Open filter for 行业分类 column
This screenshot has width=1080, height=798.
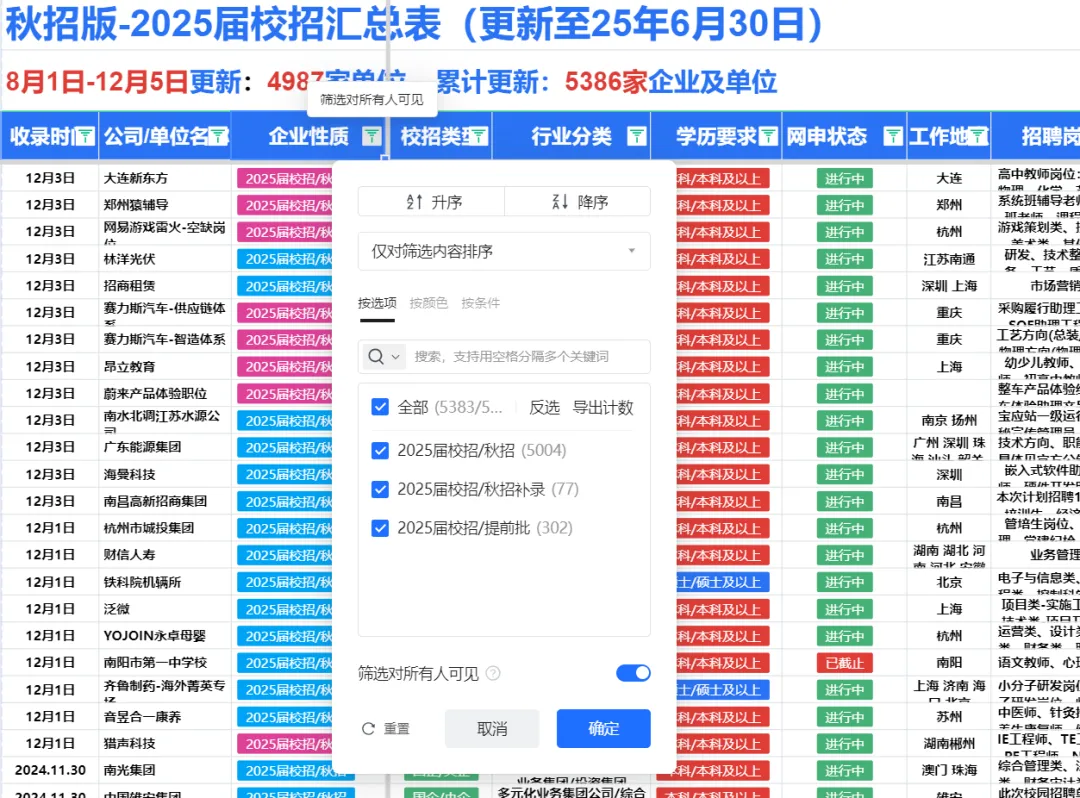click(636, 136)
